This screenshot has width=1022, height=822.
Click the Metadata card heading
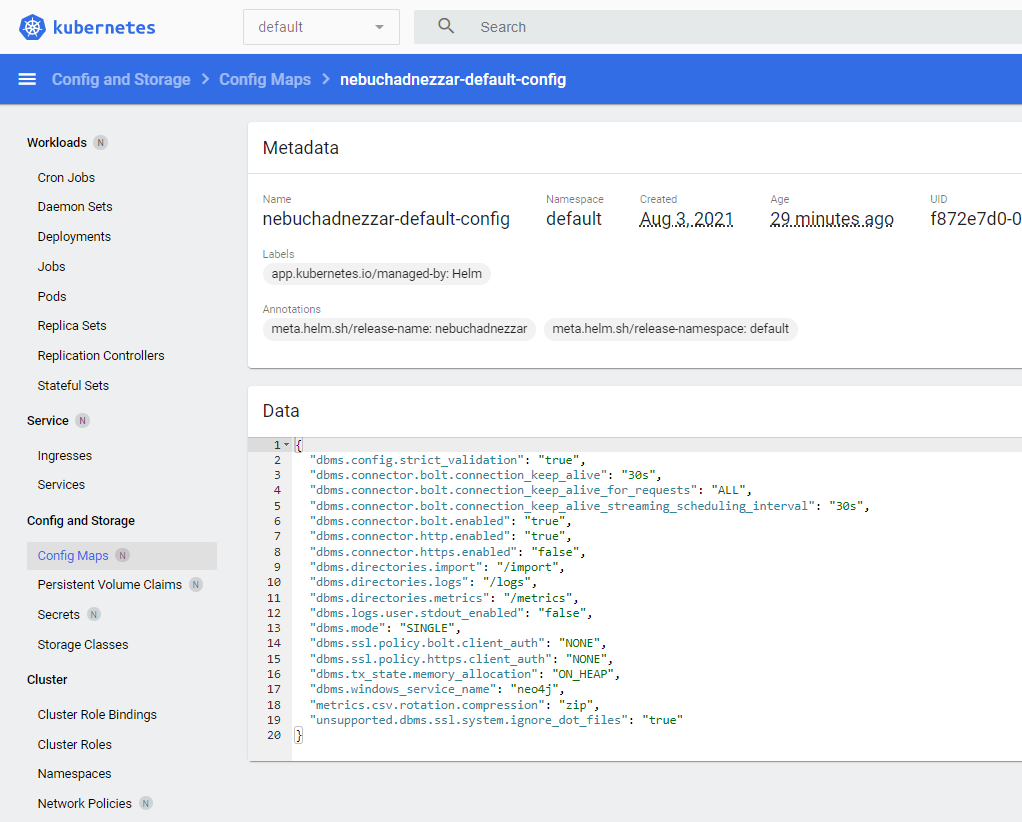tap(300, 148)
